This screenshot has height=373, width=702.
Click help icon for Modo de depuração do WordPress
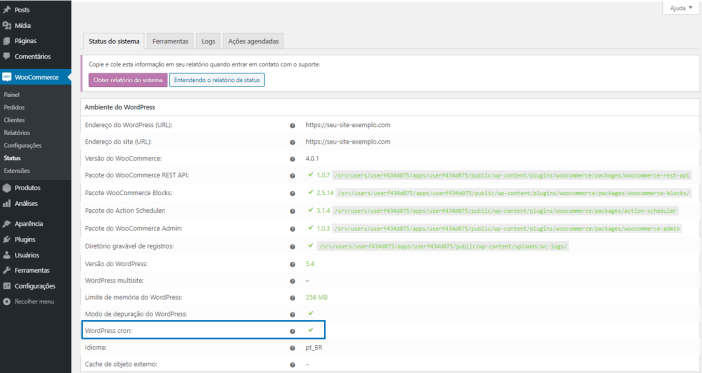(292, 314)
